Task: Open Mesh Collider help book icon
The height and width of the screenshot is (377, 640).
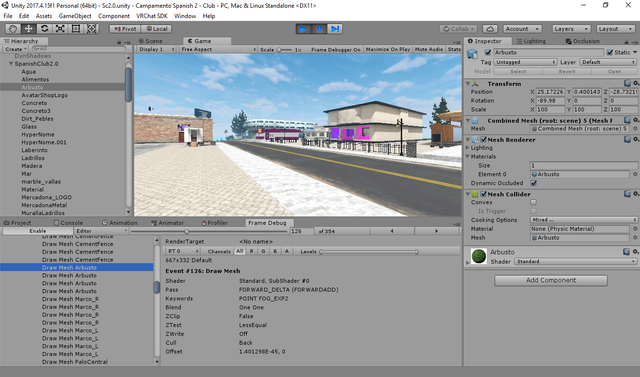Action: [627, 194]
